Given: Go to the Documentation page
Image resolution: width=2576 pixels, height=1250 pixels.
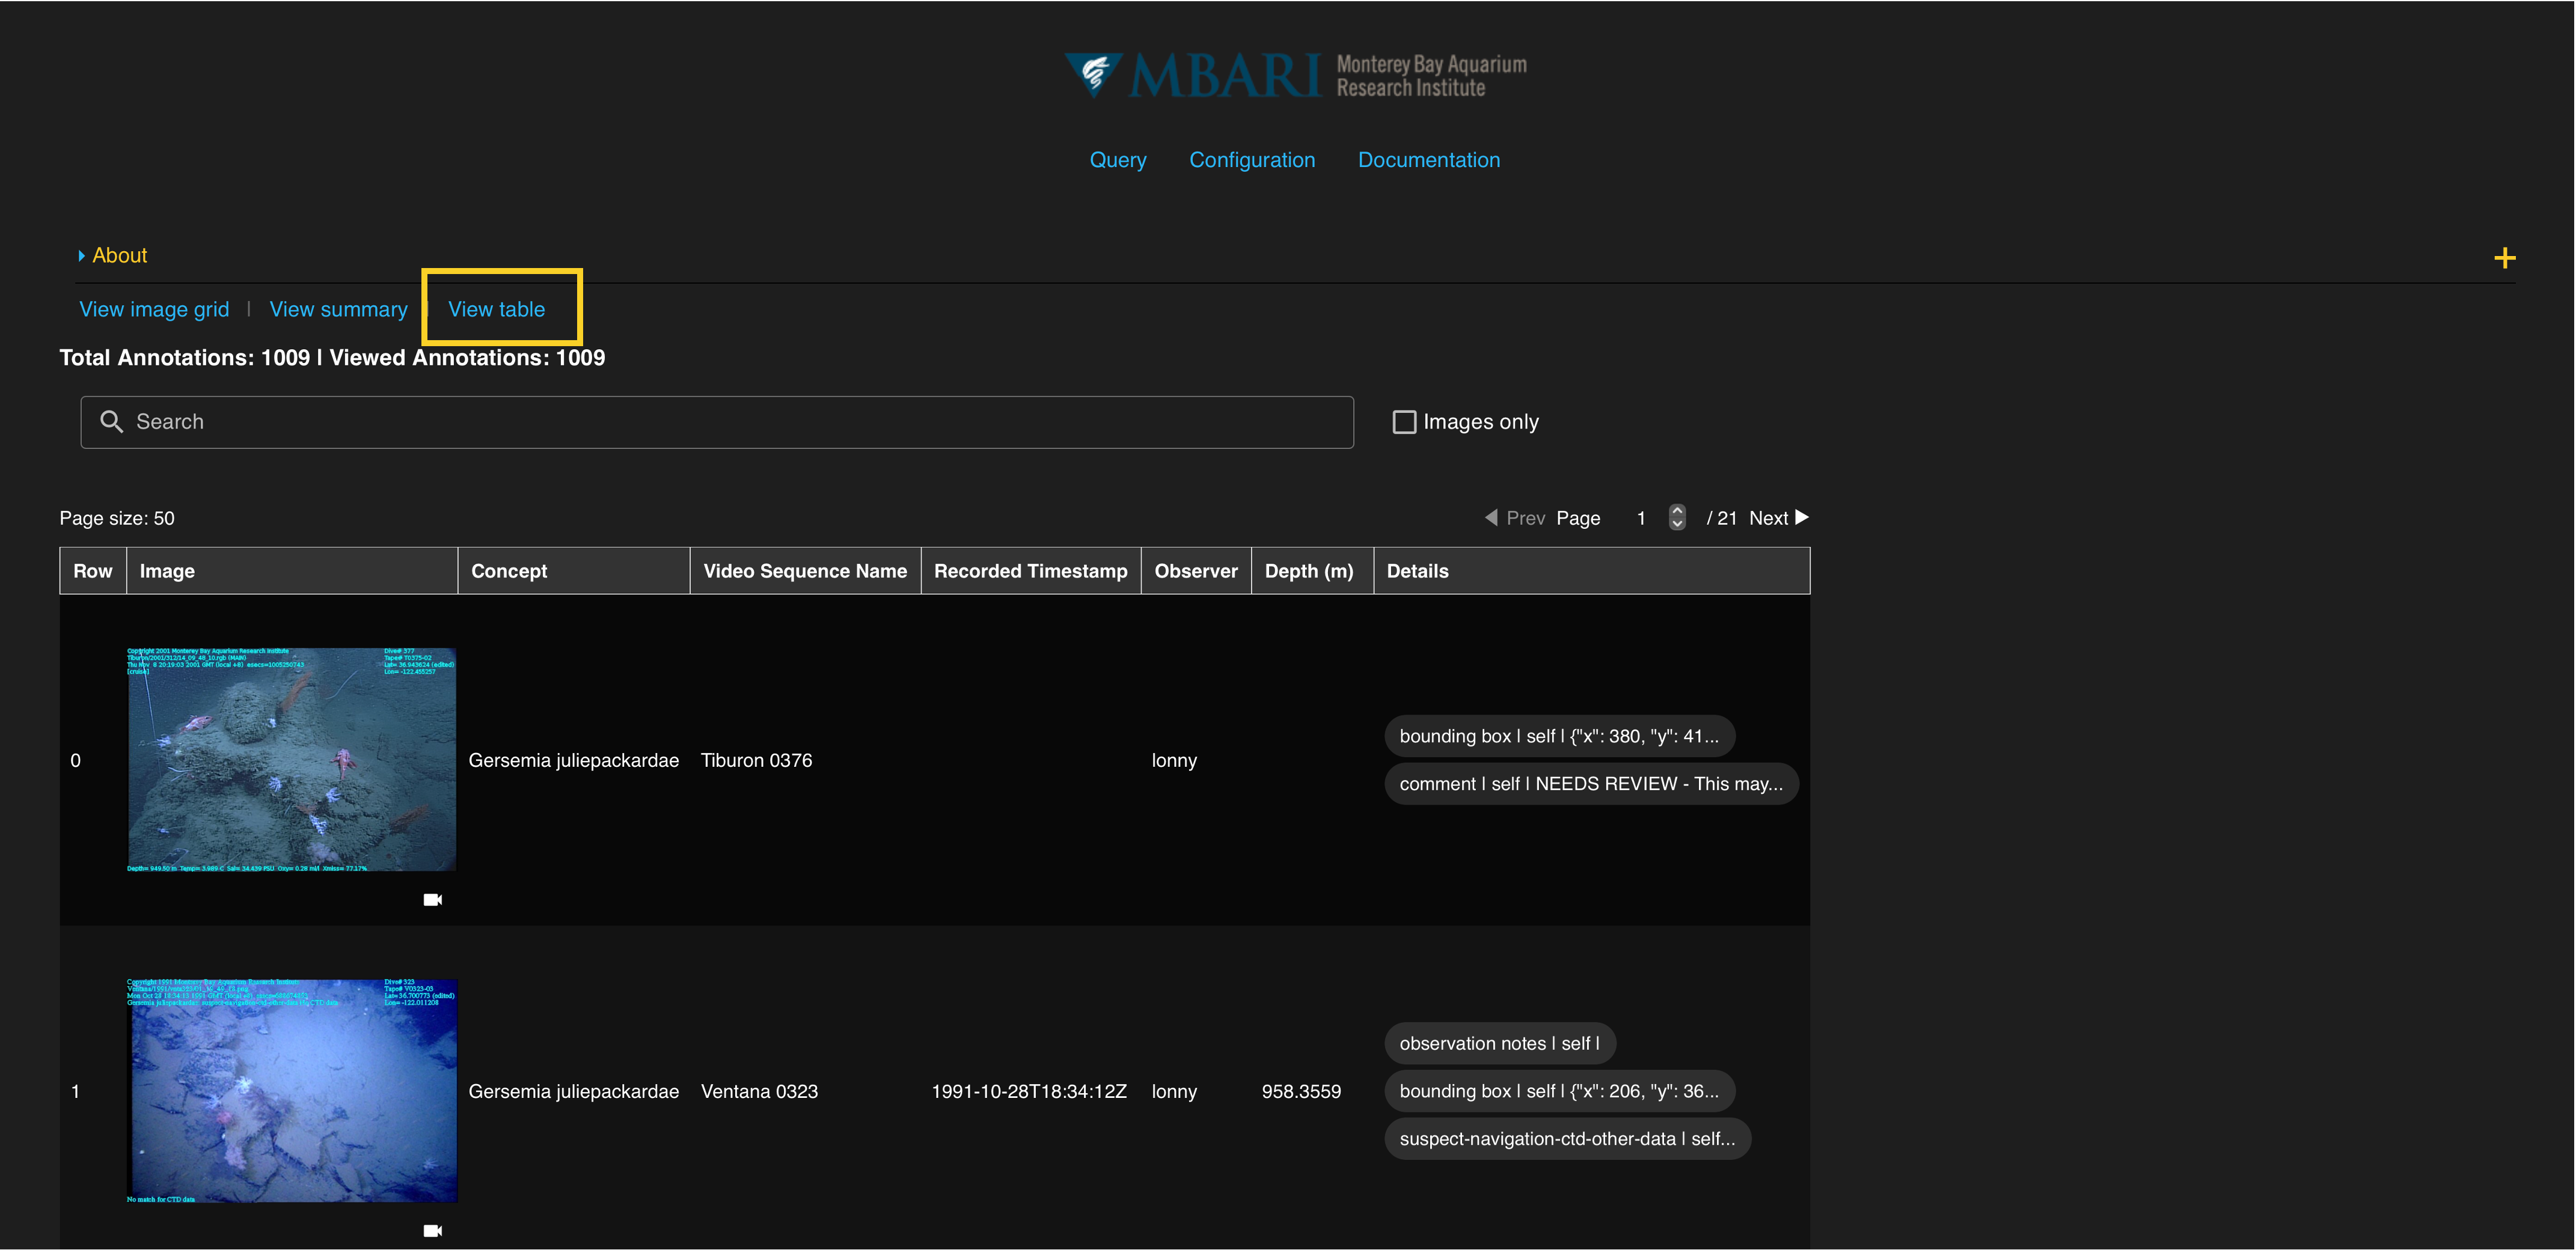Looking at the screenshot, I should point(1428,160).
